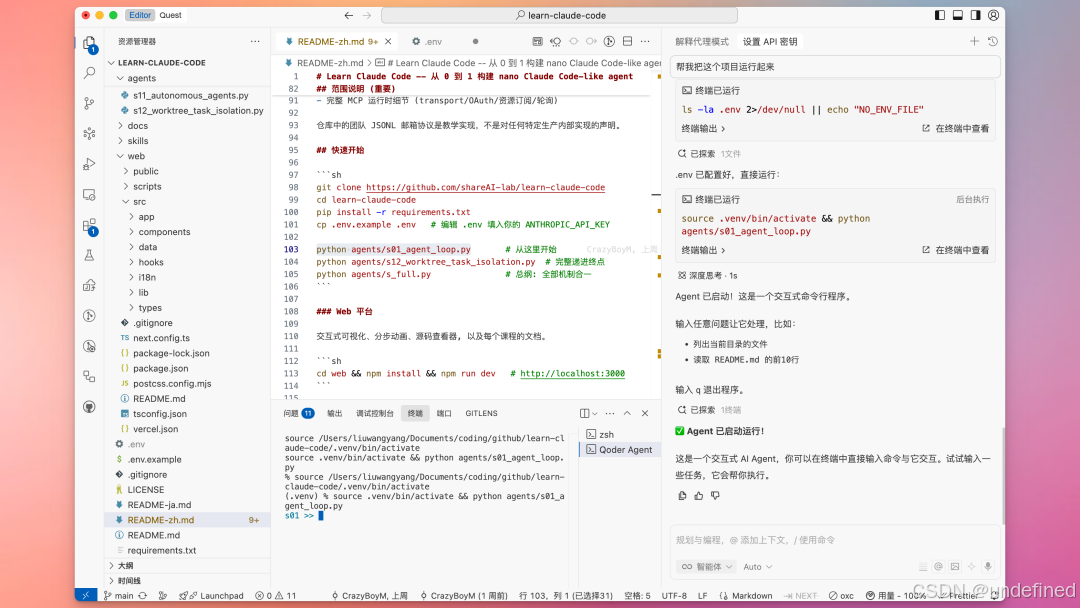
Task: Select the Qoder Agent terminal session
Action: tap(619, 450)
